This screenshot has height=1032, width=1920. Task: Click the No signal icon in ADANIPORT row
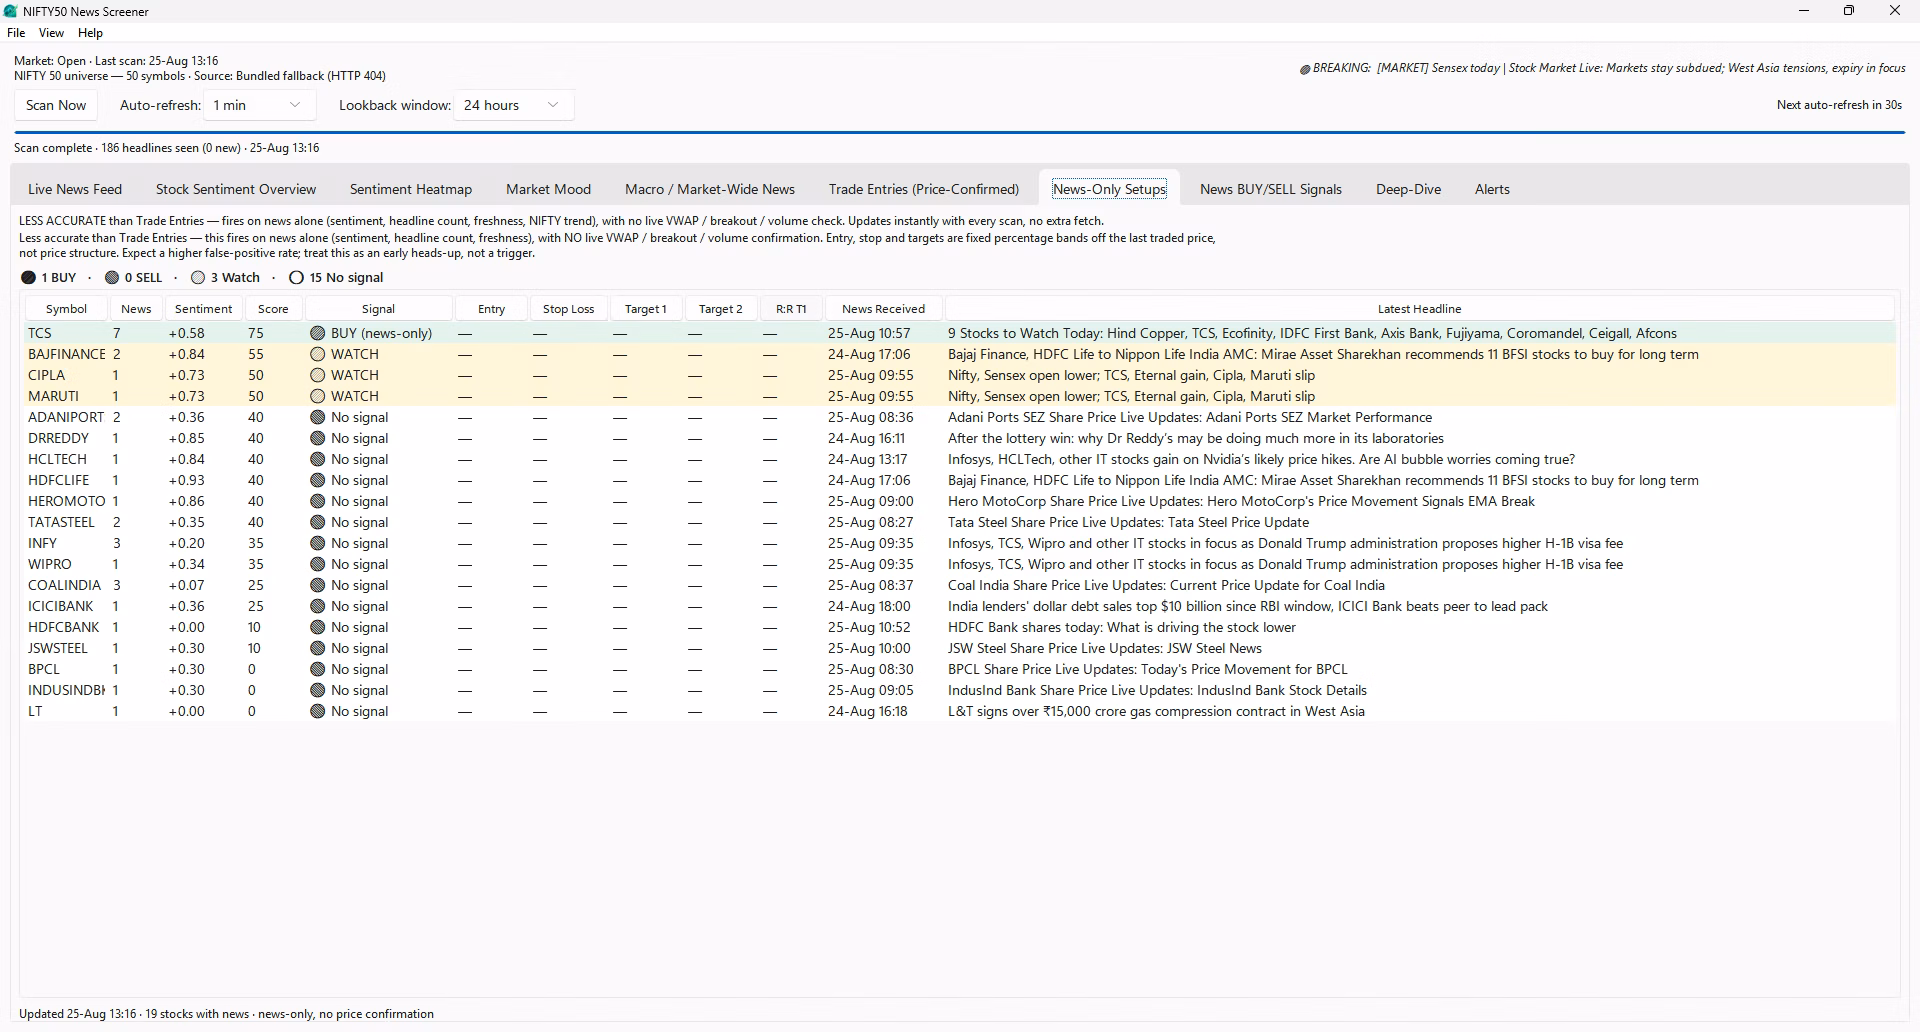(x=318, y=417)
